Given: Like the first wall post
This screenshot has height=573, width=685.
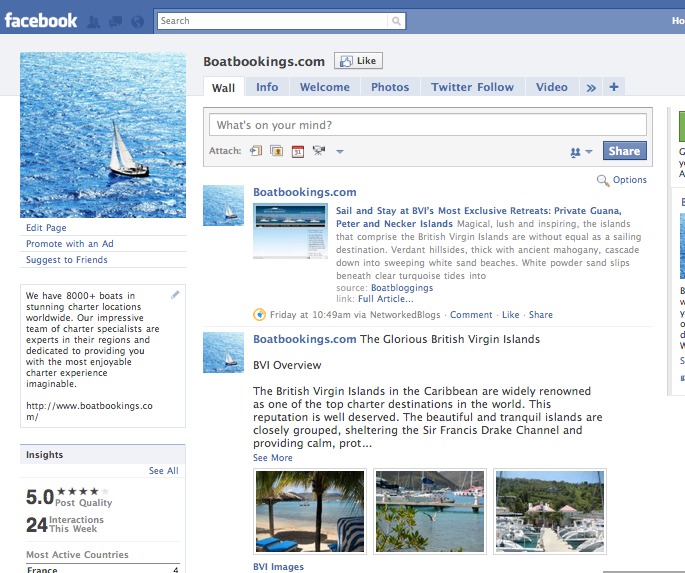Looking at the screenshot, I should 511,315.
